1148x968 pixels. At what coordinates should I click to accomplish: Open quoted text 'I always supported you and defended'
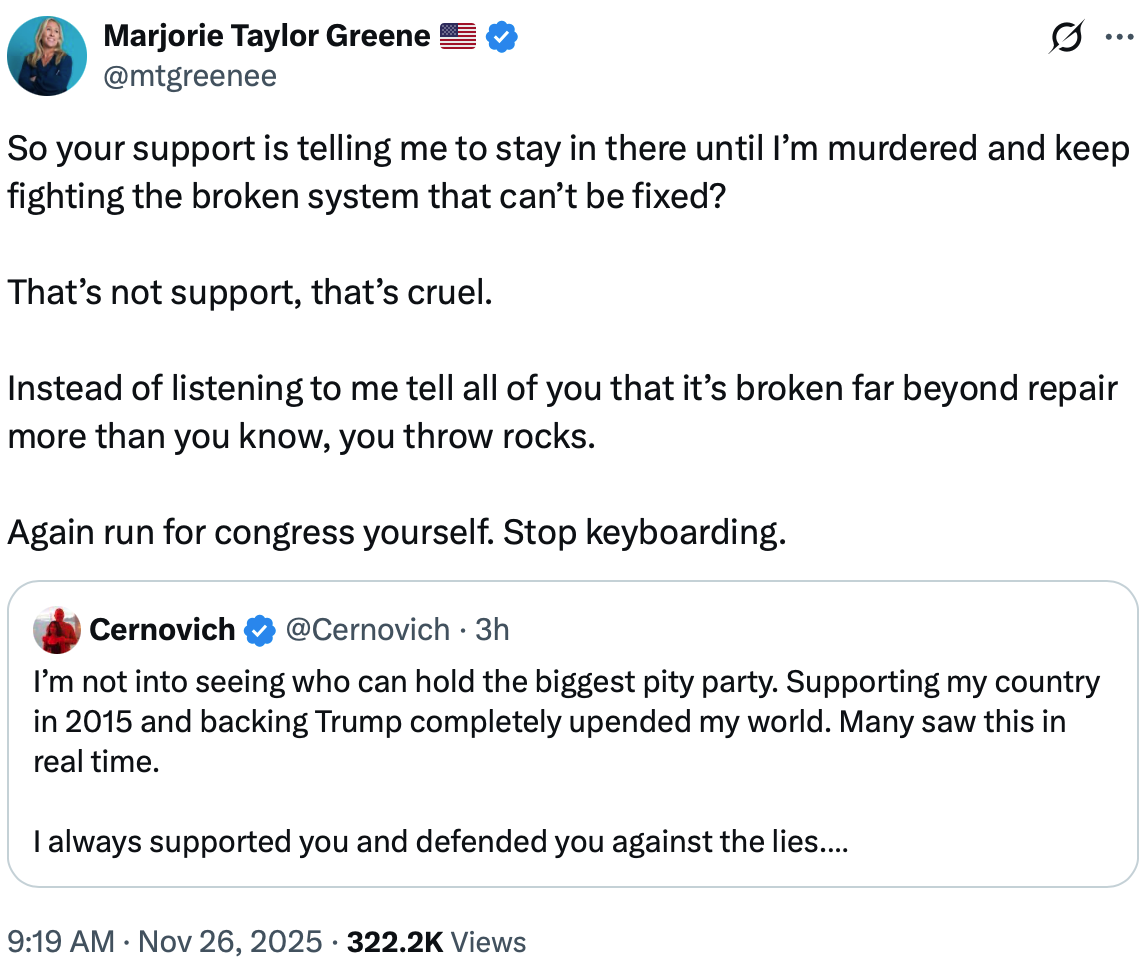(440, 842)
